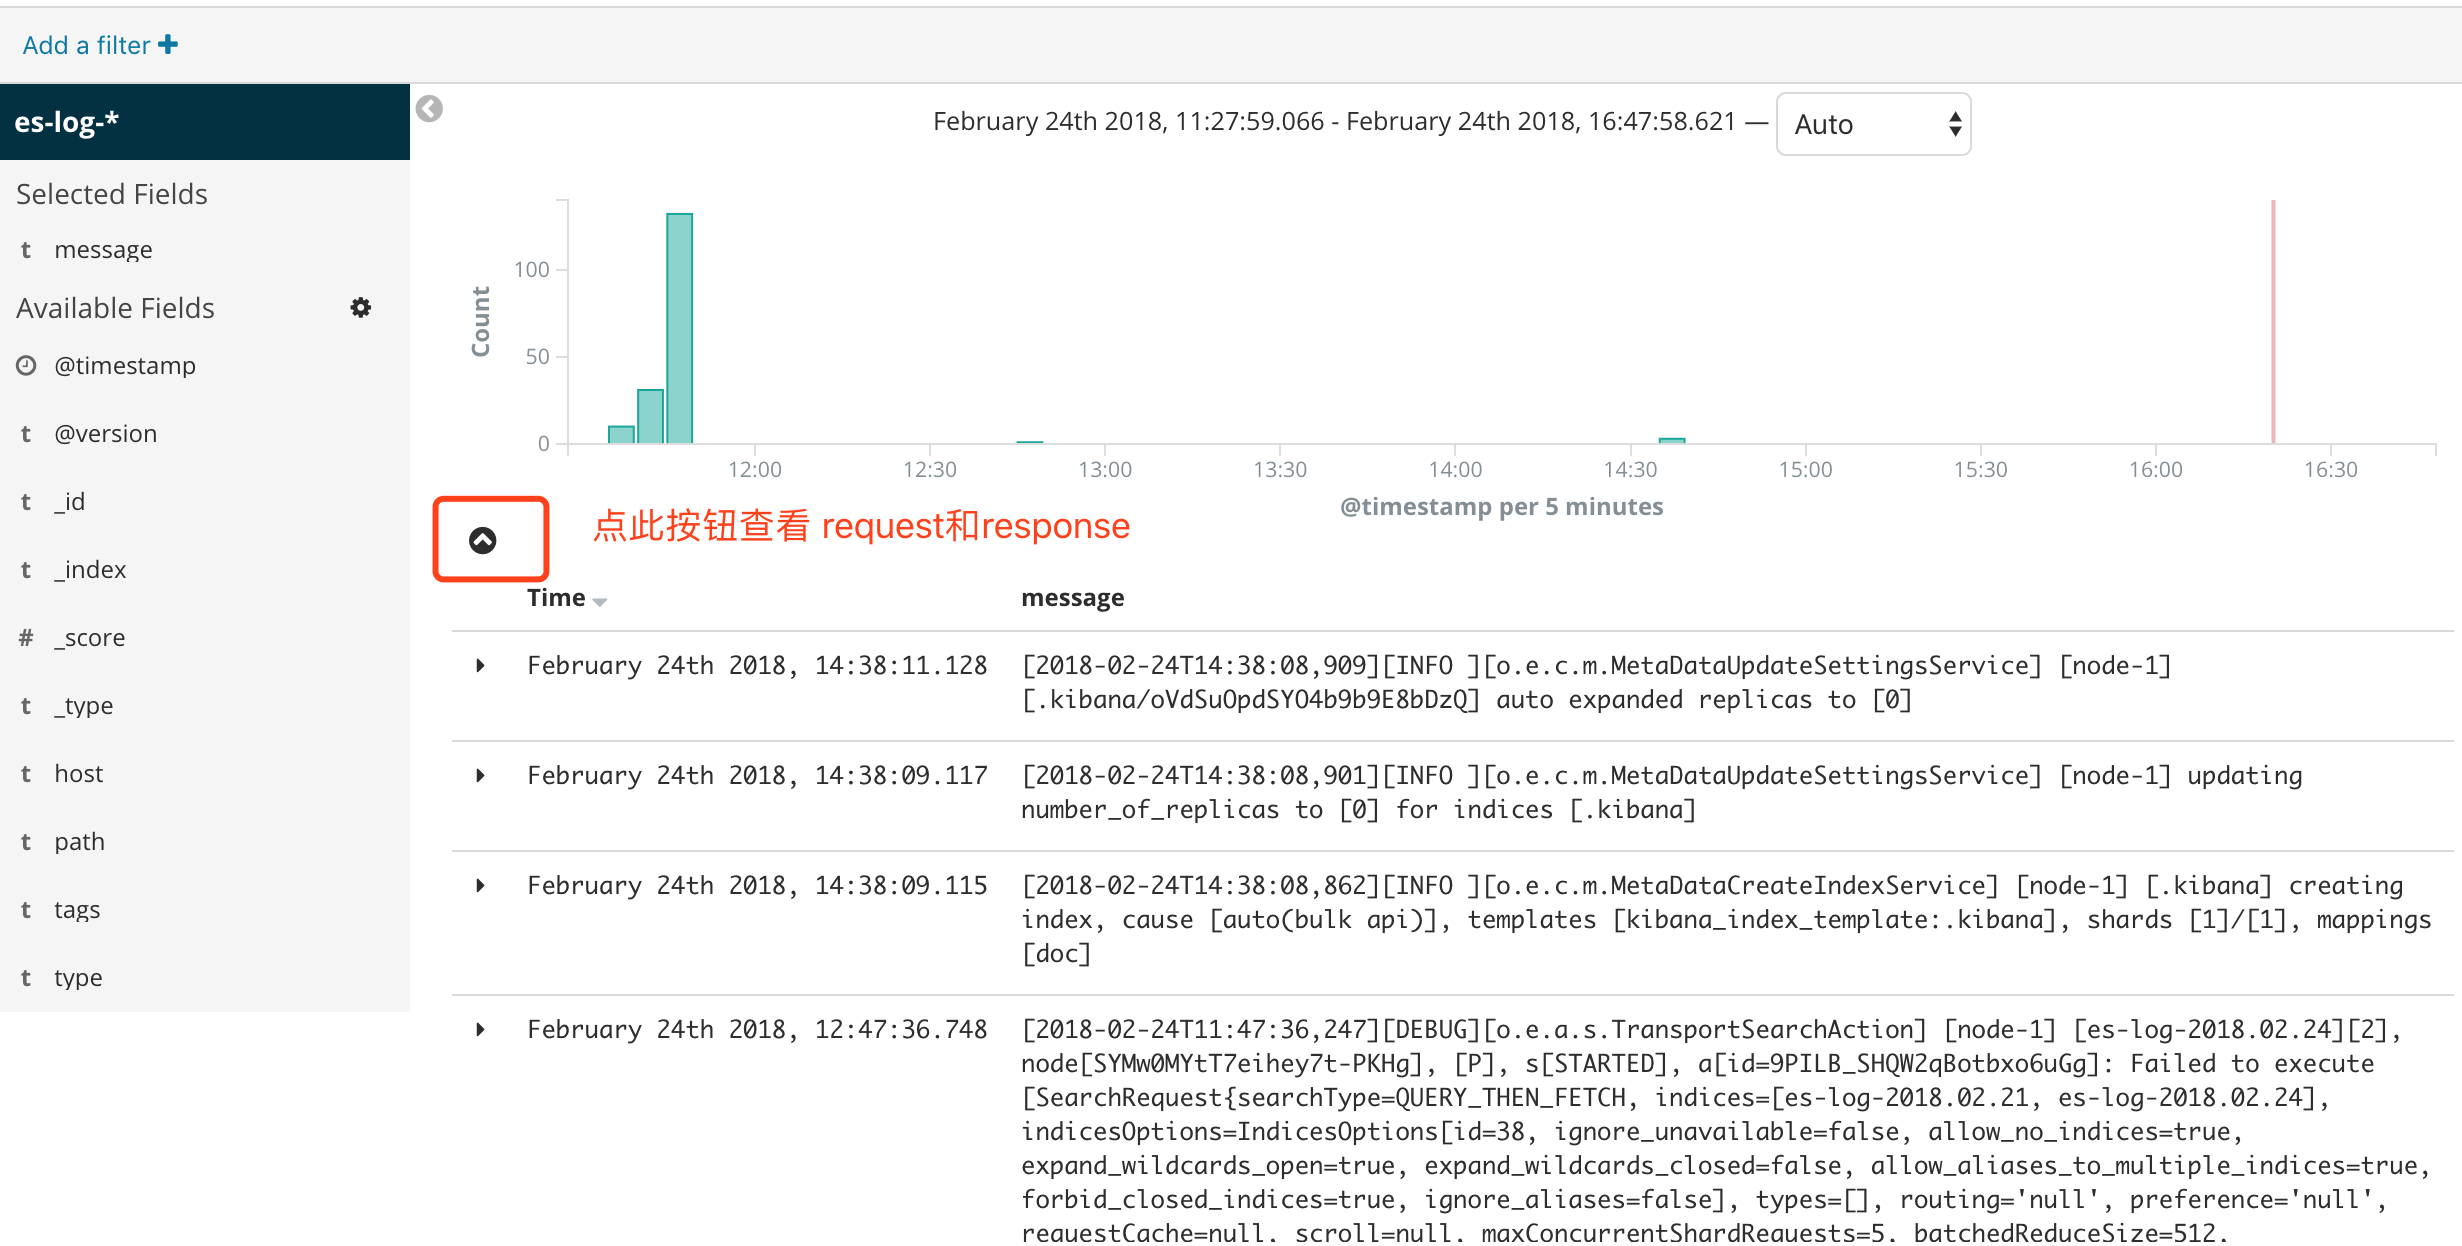2462x1246 pixels.
Task: Select the path field in the sidebar
Action: [x=79, y=841]
